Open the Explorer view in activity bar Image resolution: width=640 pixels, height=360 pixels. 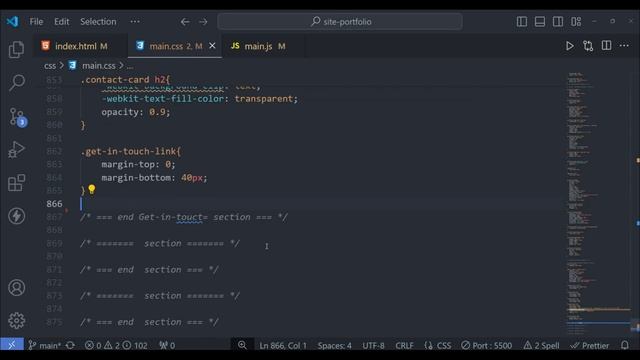(16, 49)
